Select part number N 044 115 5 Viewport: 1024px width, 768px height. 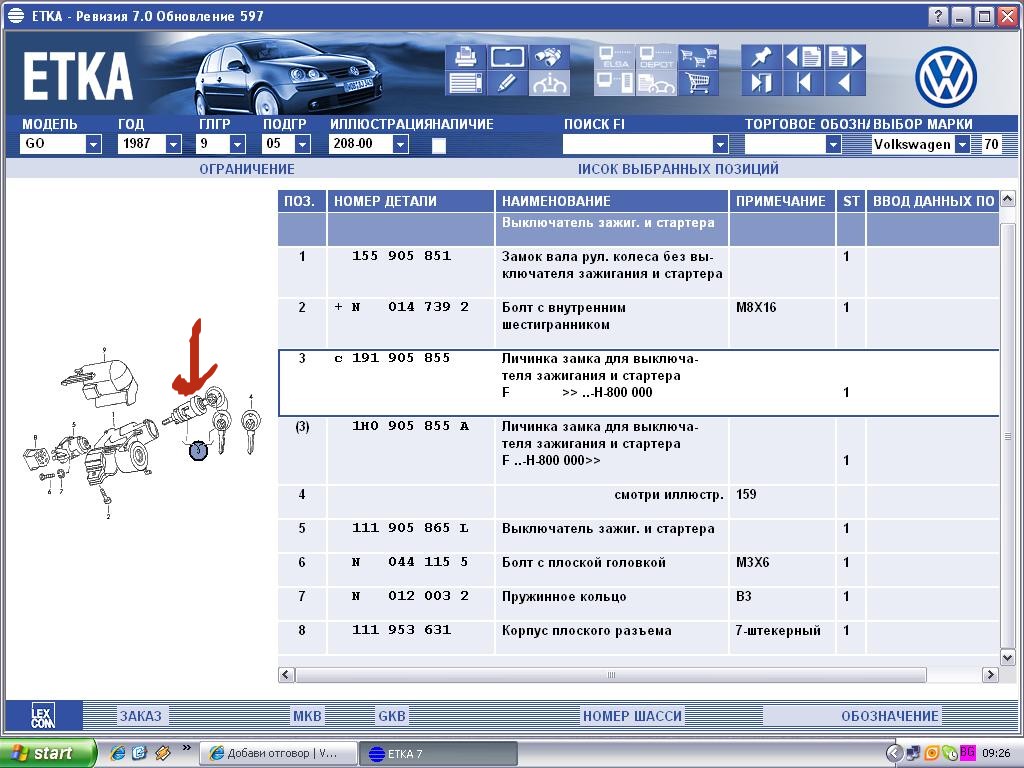click(x=410, y=562)
